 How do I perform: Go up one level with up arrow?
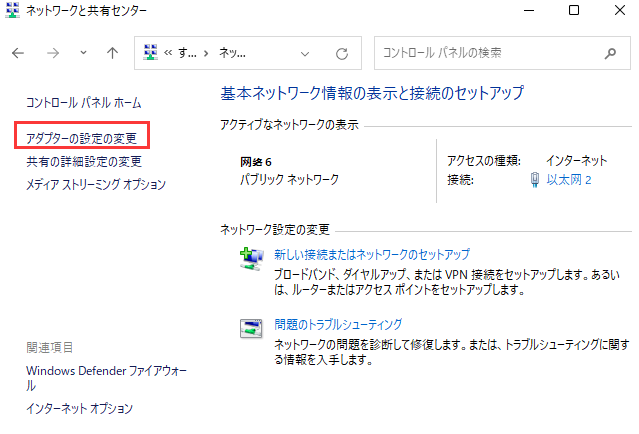click(112, 53)
